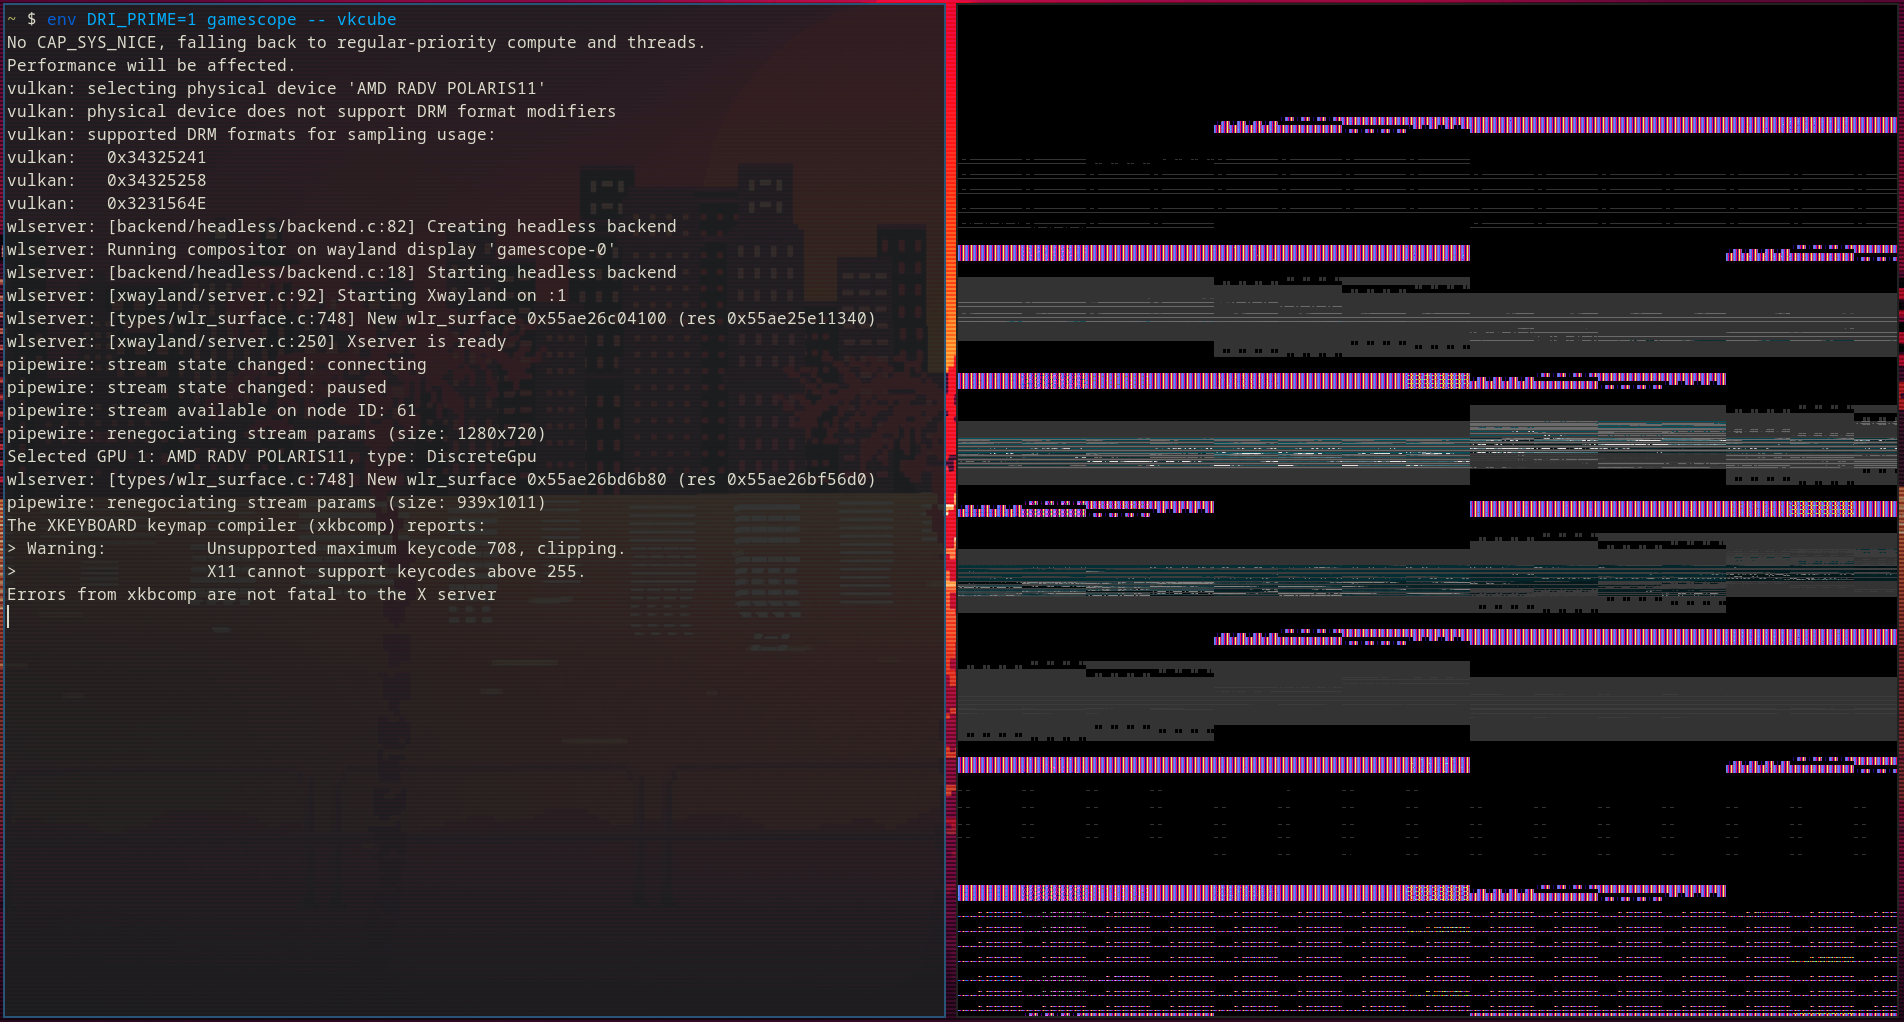1904x1022 pixels.
Task: Click the line 'Running compositor on wayland display'
Action: coord(311,250)
